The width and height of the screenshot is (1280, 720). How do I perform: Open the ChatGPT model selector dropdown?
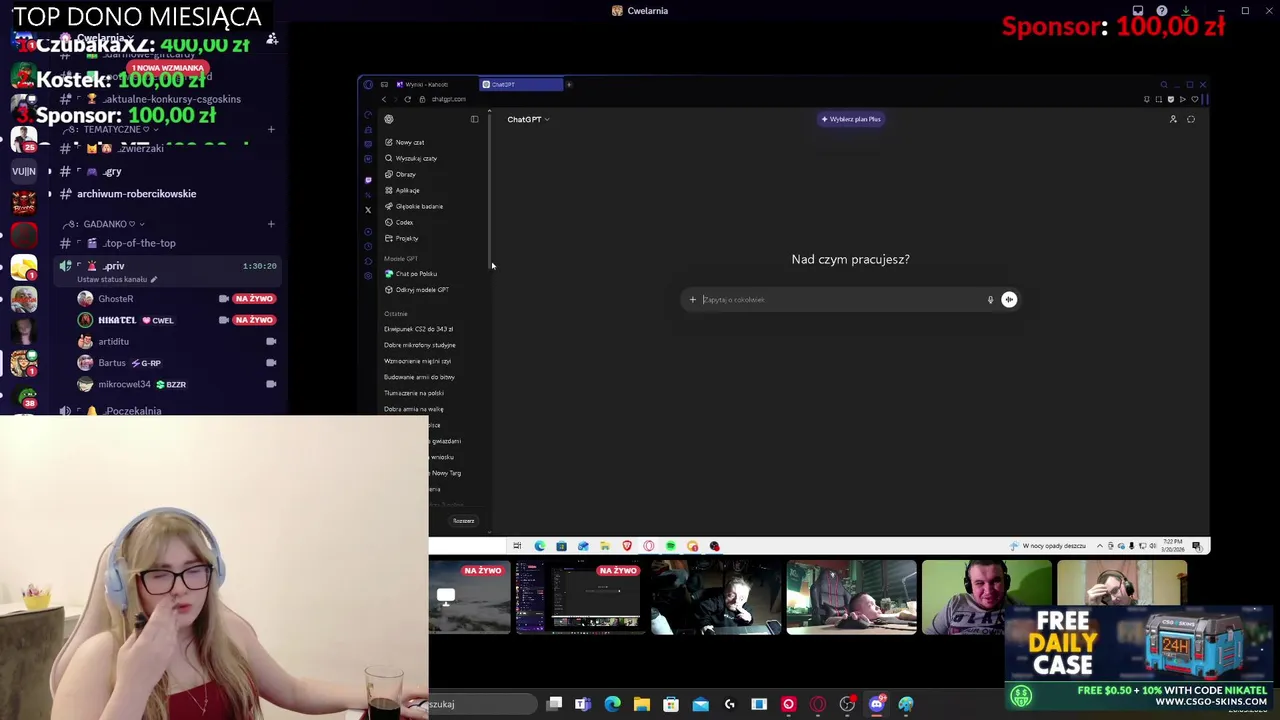(528, 119)
